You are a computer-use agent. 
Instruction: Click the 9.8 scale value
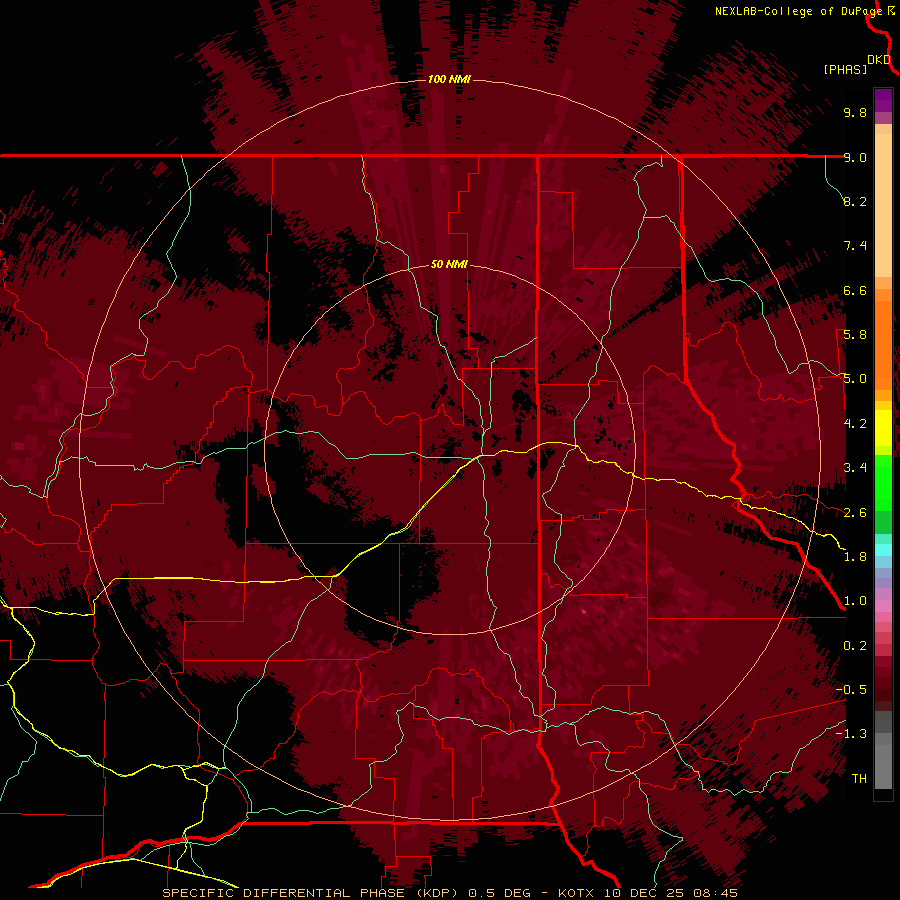coord(855,112)
